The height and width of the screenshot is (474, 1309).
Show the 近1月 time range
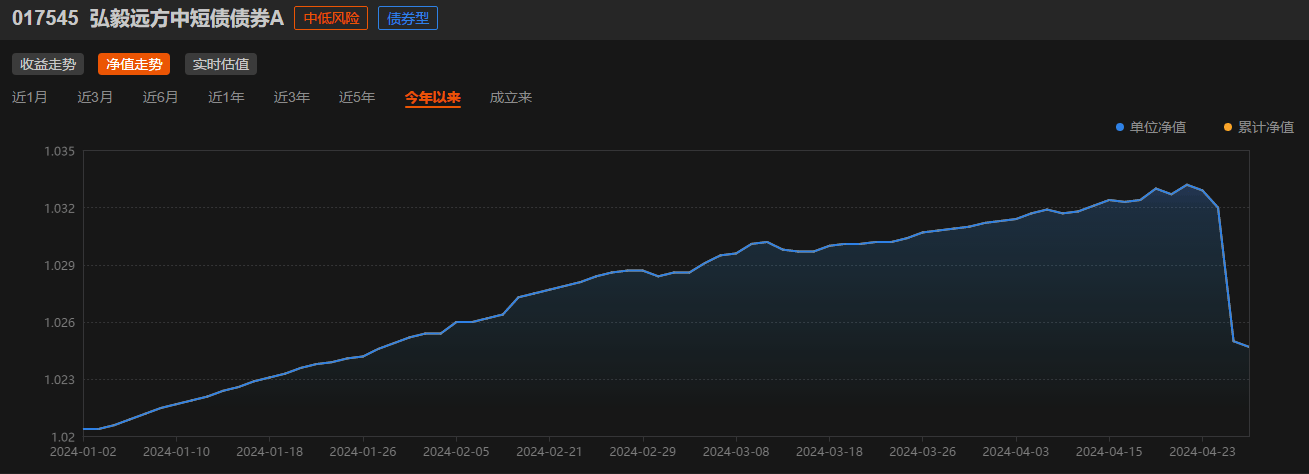tap(30, 97)
